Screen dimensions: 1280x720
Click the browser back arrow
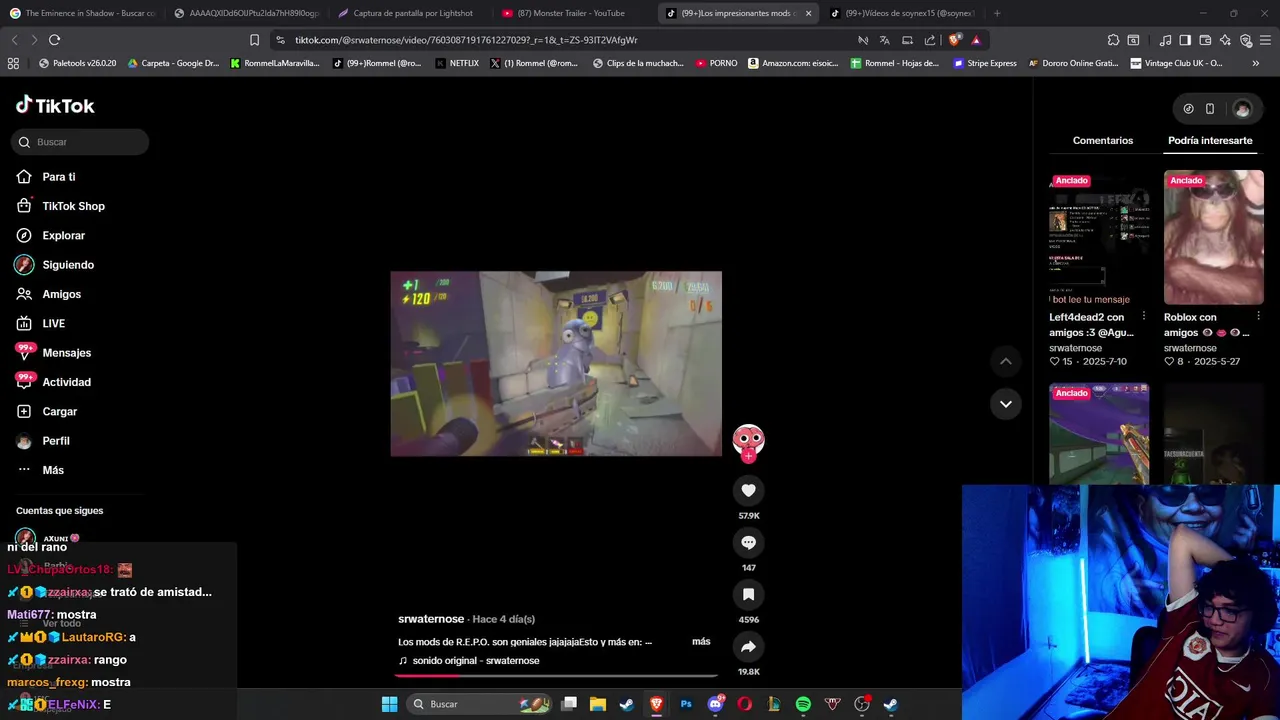point(14,40)
